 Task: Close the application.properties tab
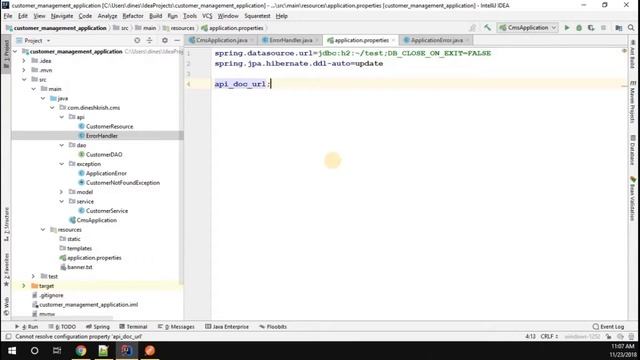coord(393,40)
